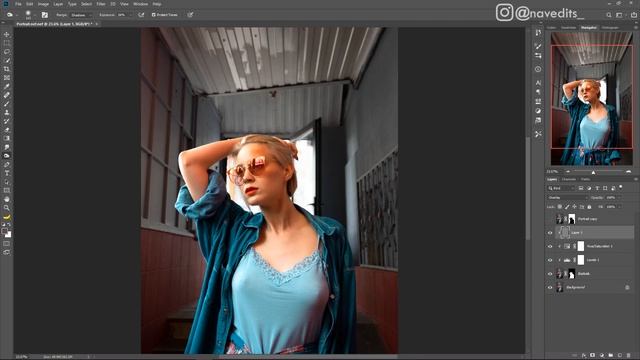Click the Navigator zoom slider handle

click(x=593, y=172)
